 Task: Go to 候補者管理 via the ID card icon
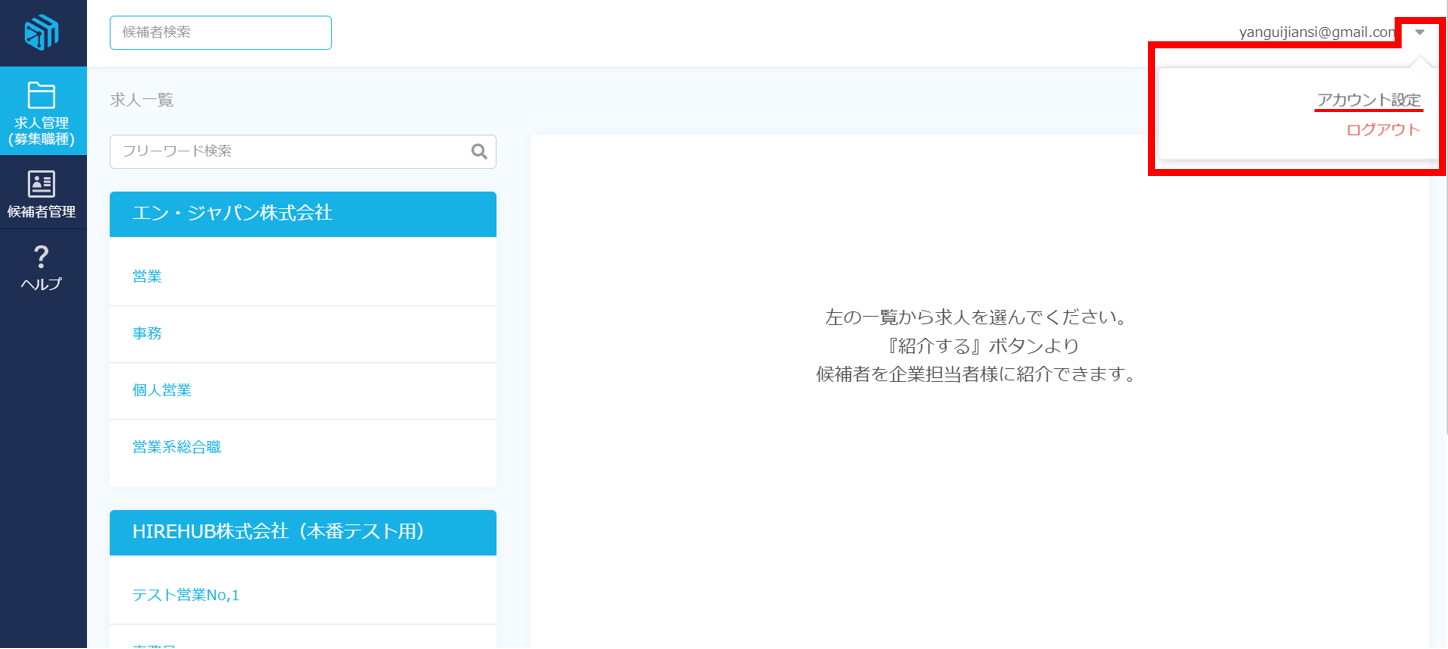tap(42, 184)
